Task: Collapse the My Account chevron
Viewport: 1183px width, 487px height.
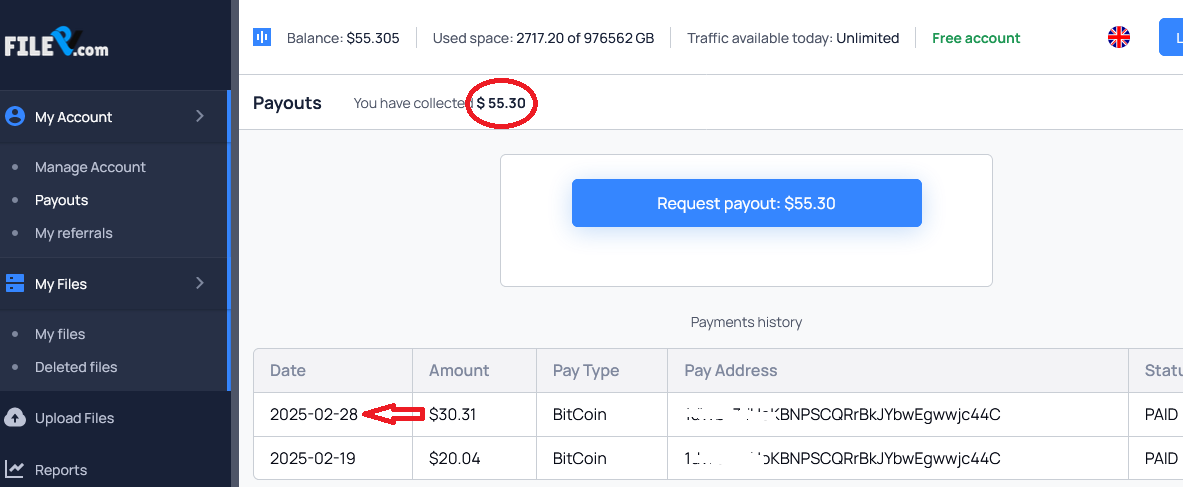Action: [200, 116]
